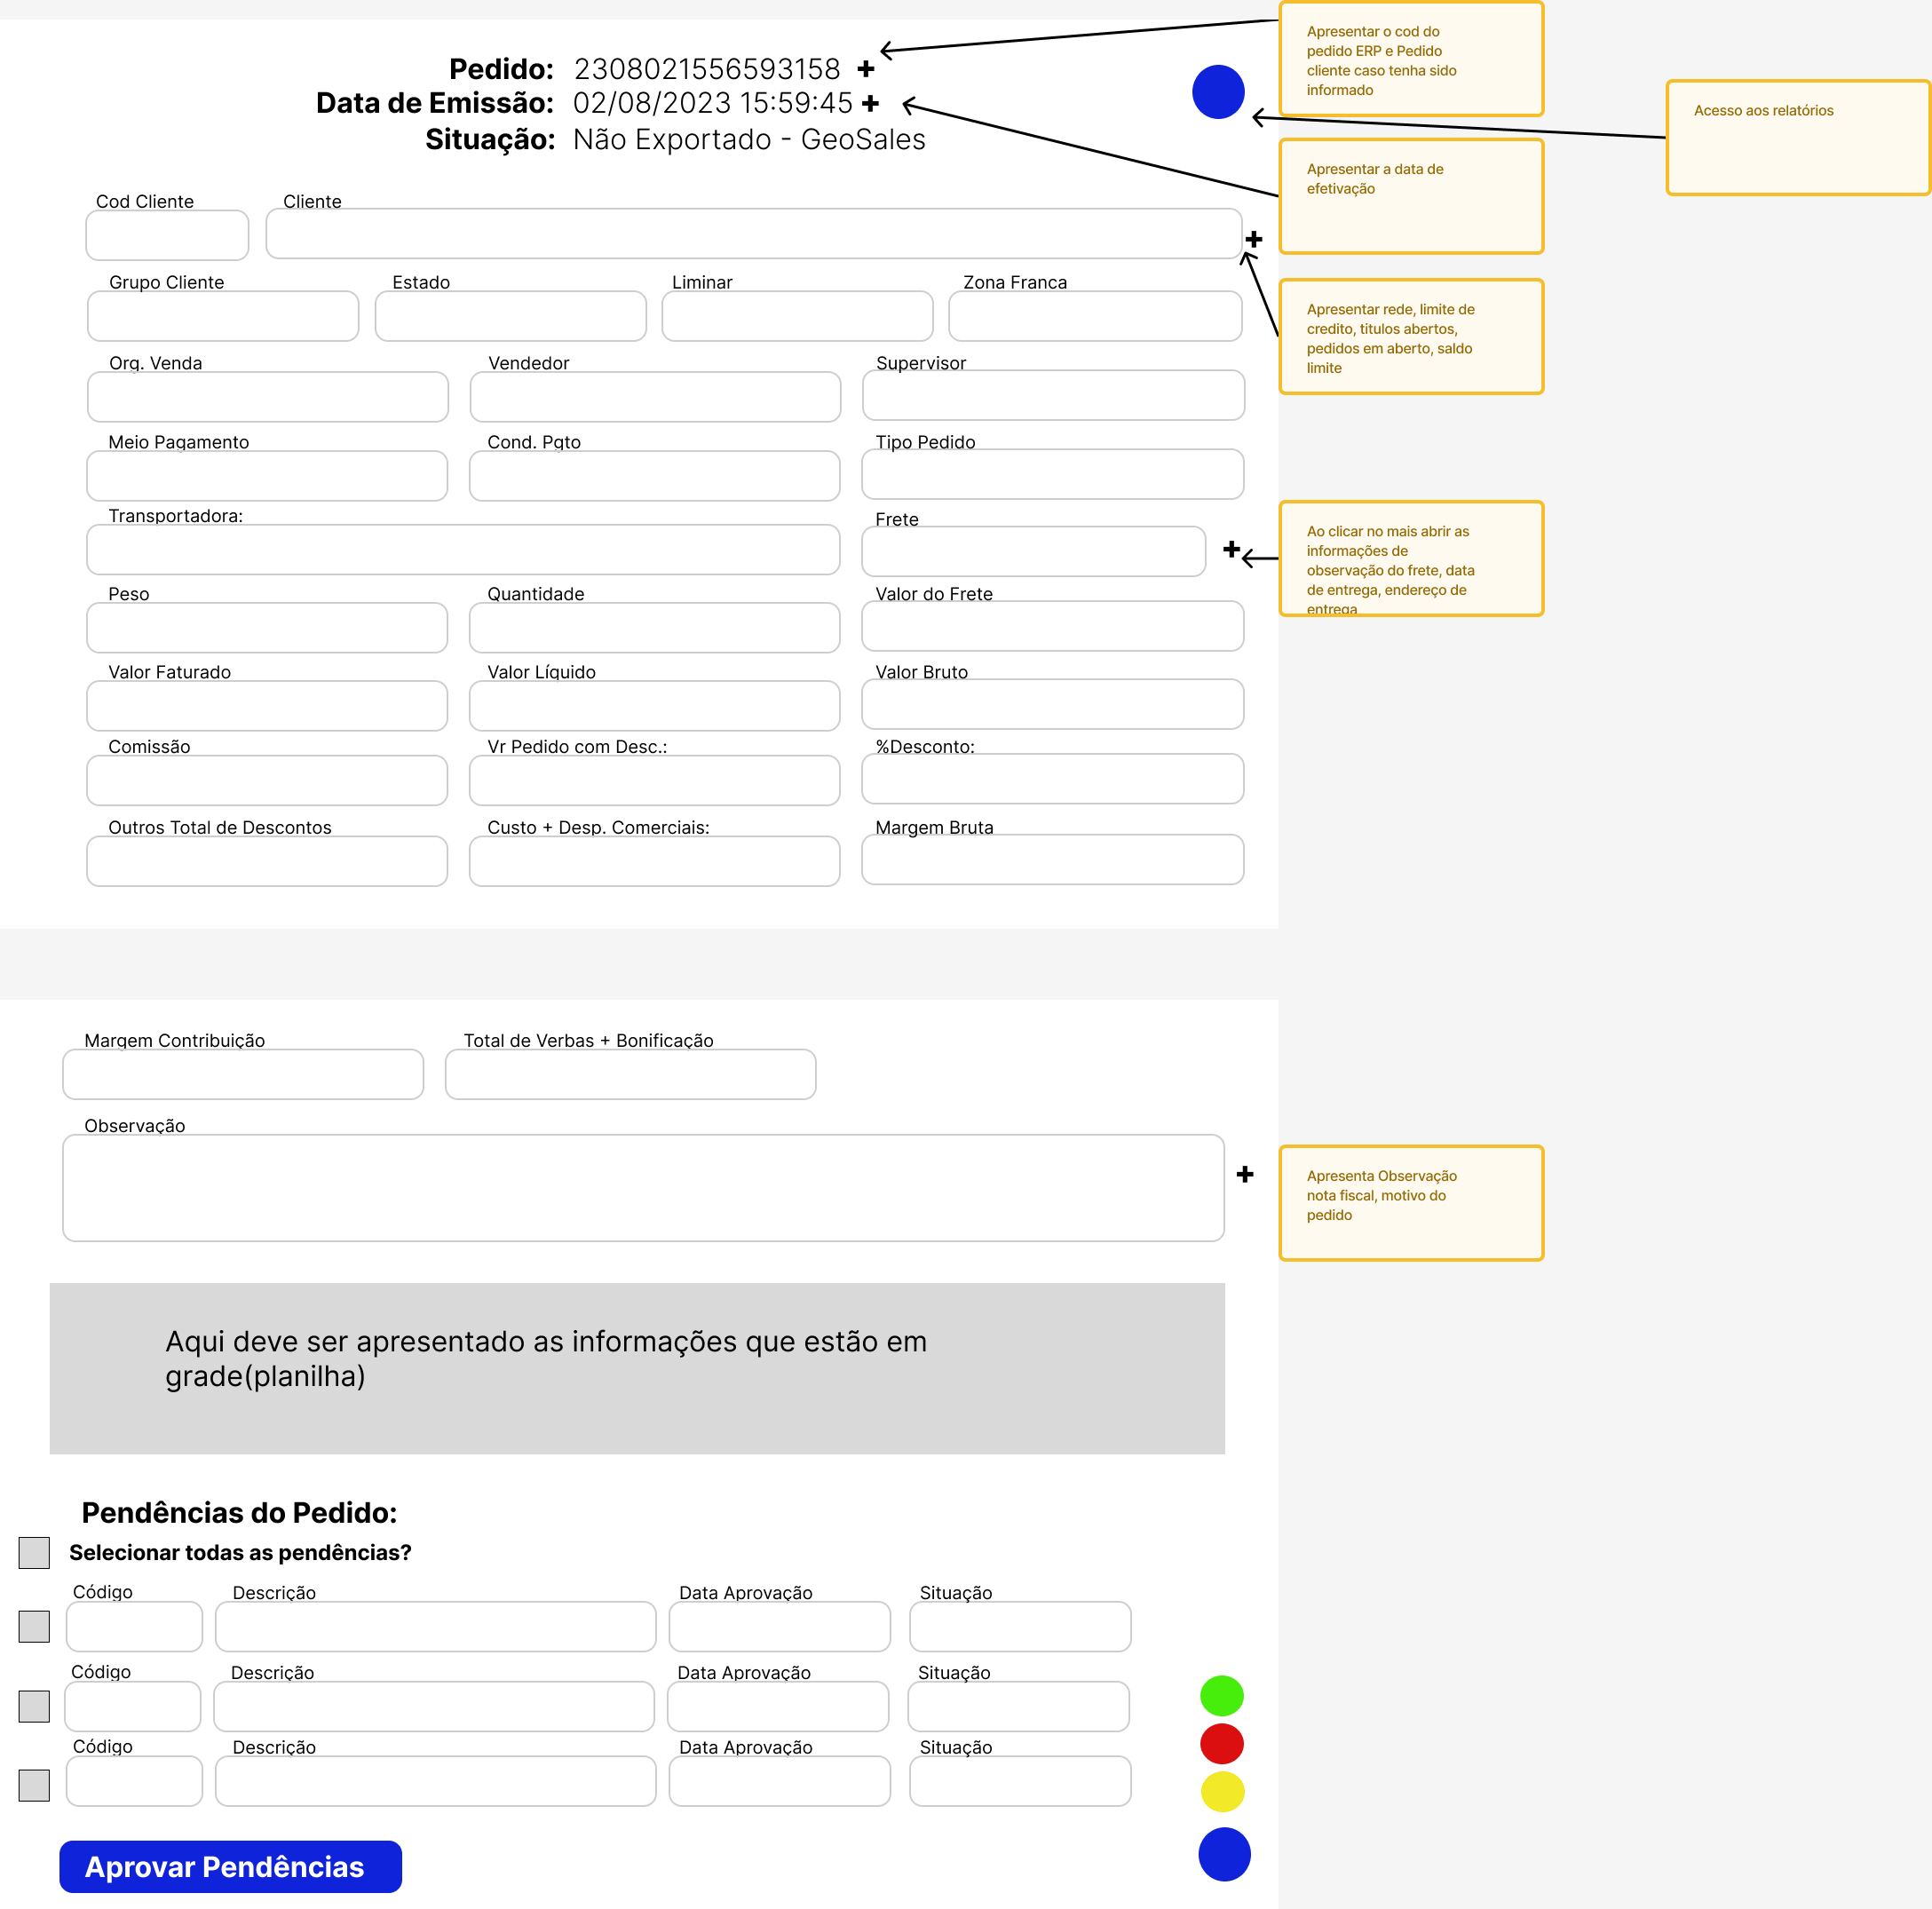The width and height of the screenshot is (1932, 1909).
Task: Check 'Selecionar todas as pendências?' checkbox
Action: 34,1553
